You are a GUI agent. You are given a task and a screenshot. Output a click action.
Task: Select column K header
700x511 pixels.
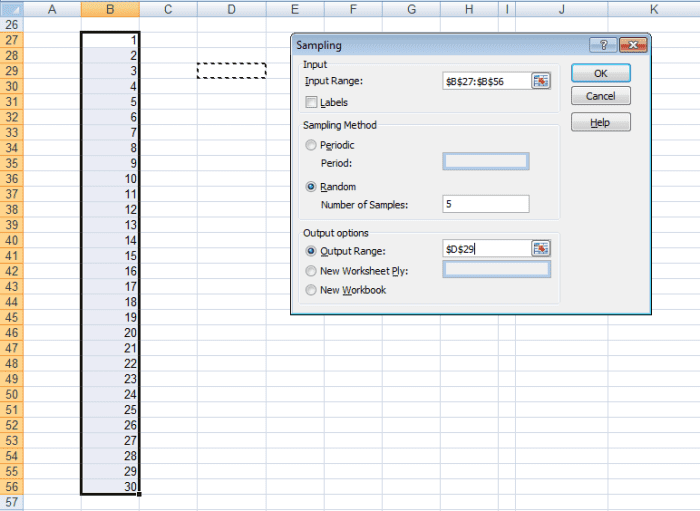[x=654, y=9]
